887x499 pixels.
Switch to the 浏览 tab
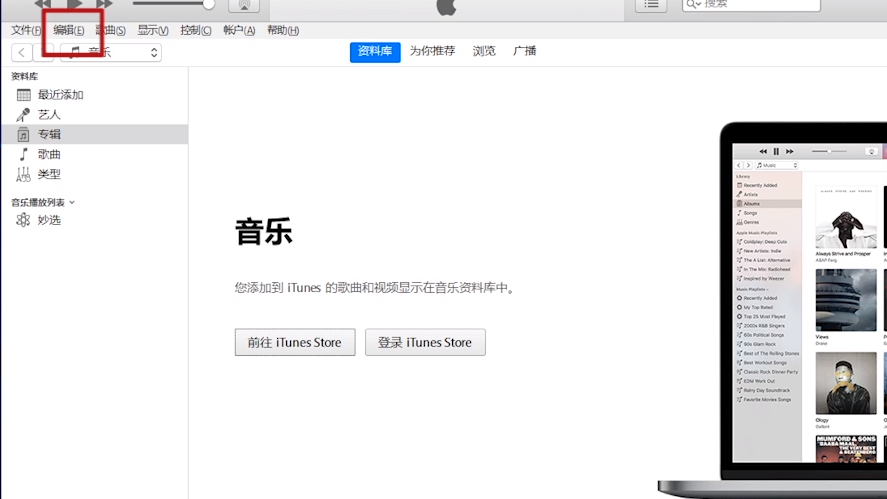click(484, 51)
